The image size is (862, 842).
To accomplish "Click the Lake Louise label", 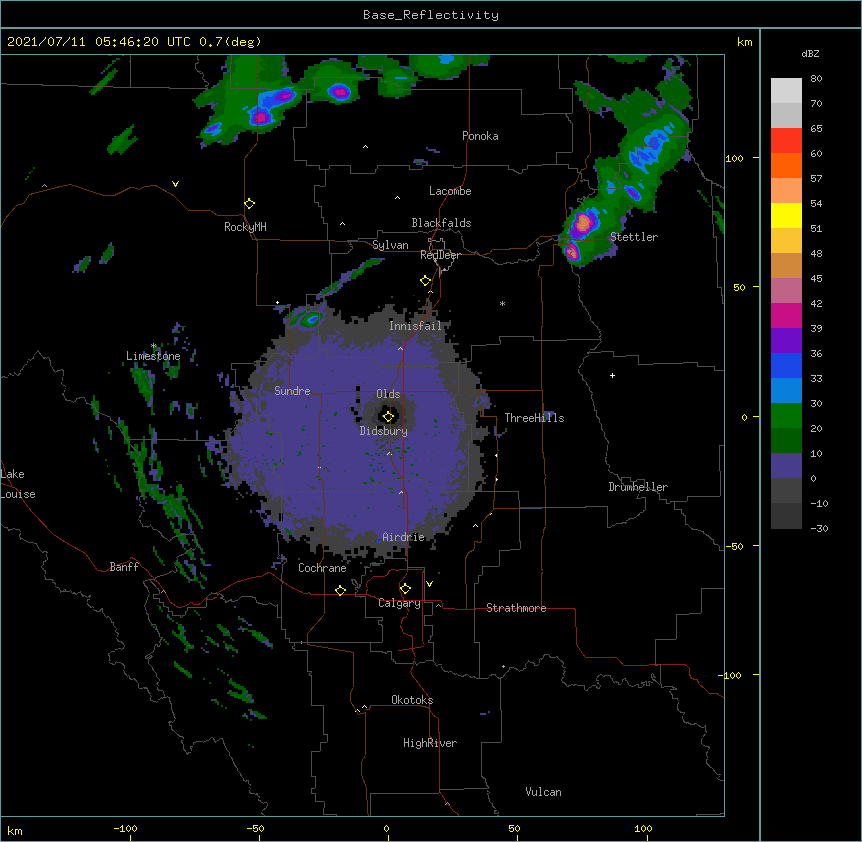I will [18, 484].
